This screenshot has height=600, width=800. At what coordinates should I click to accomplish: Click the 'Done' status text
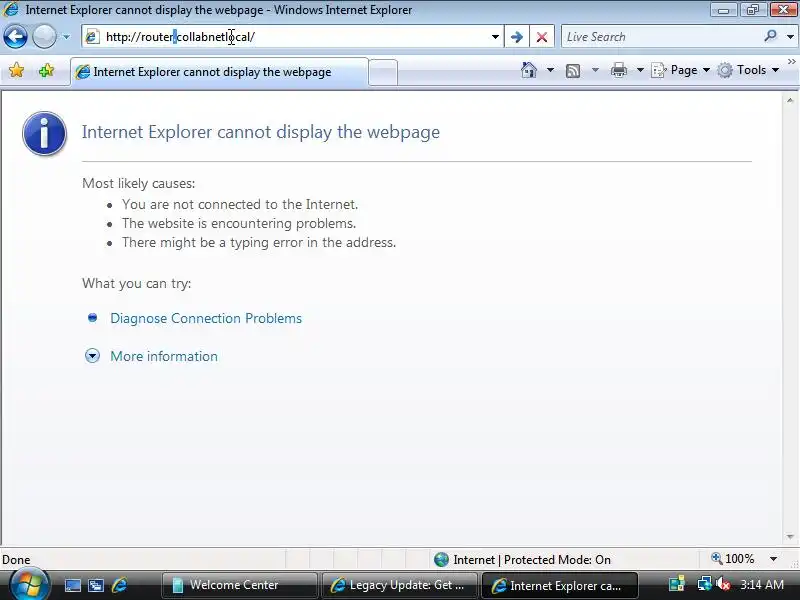16,560
